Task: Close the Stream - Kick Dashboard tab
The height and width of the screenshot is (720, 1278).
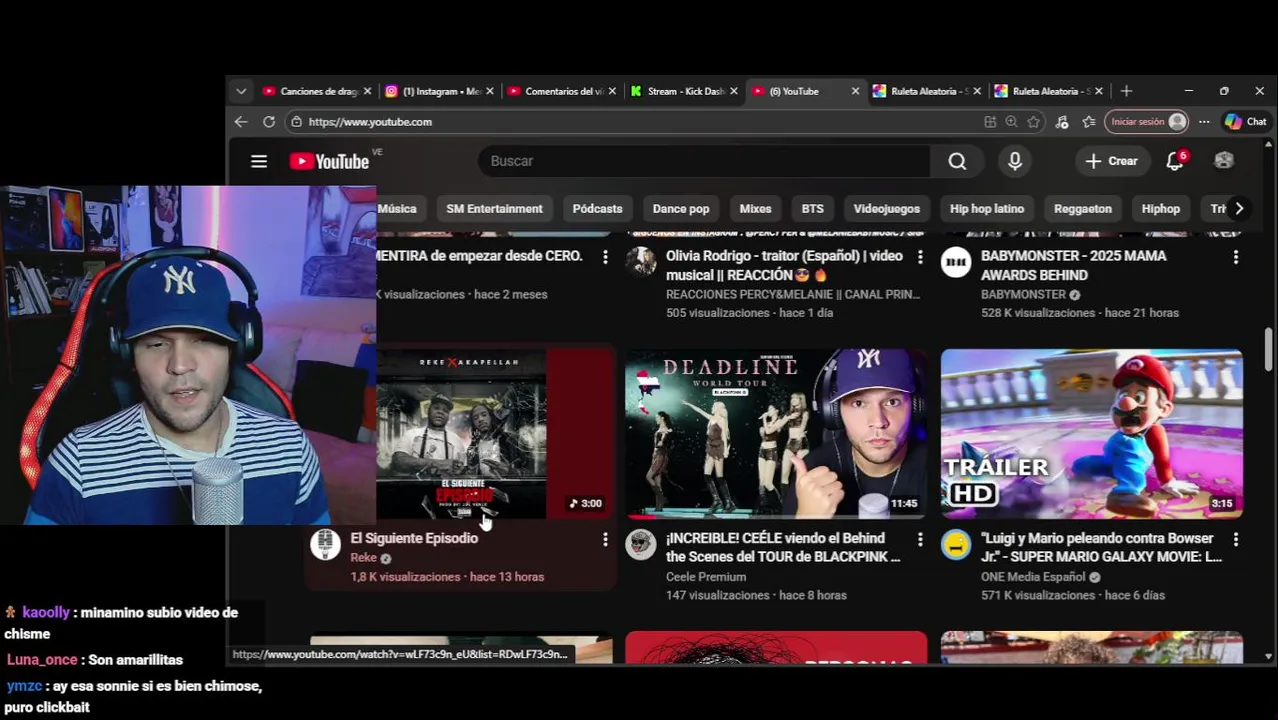Action: 734,91
